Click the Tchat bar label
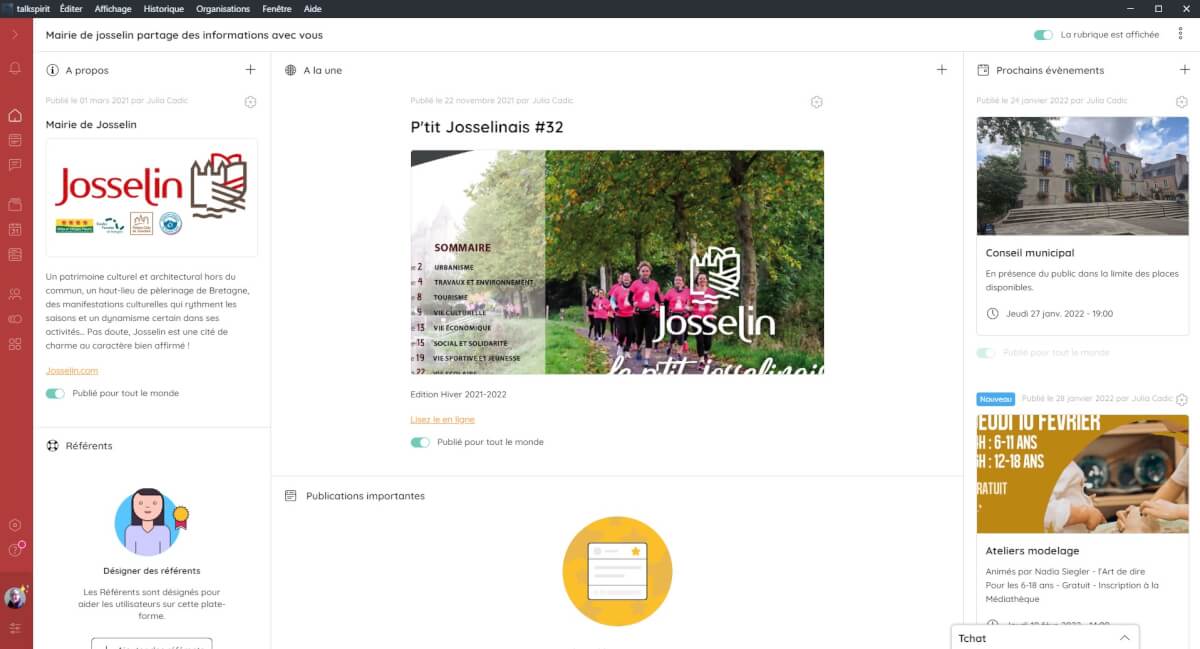Screen dimensions: 1200x649 coord(972,638)
